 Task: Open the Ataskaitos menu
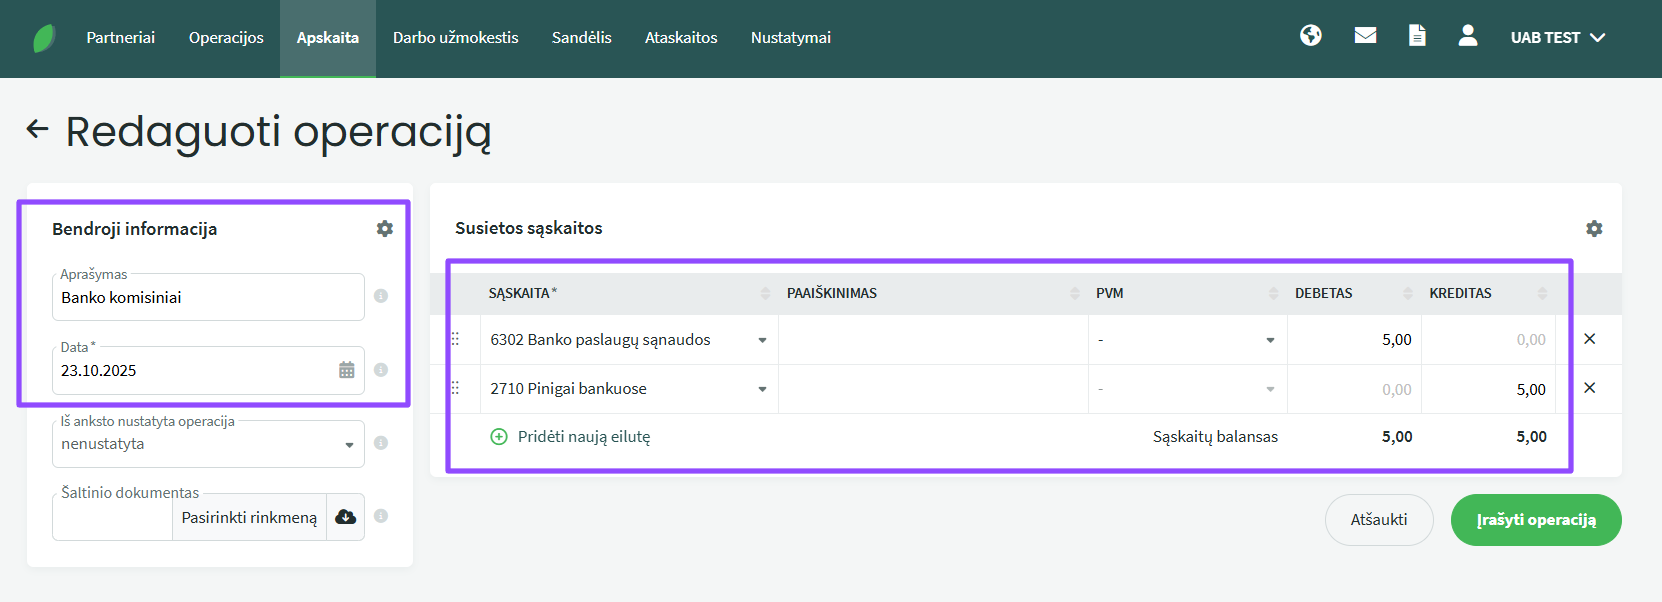click(681, 38)
